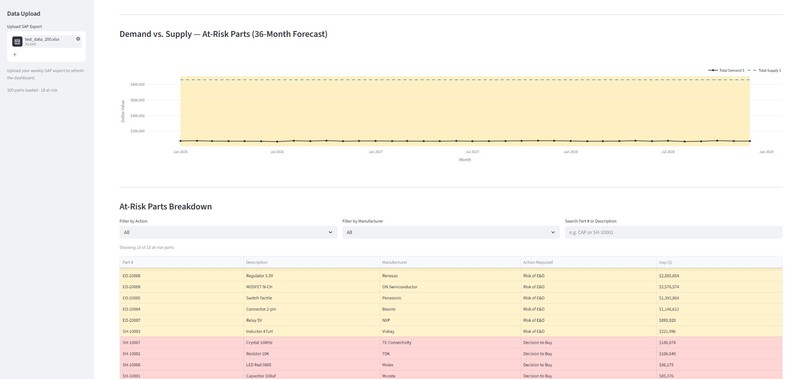
Task: Click the MOSFET N-CH description cell
Action: coord(312,287)
